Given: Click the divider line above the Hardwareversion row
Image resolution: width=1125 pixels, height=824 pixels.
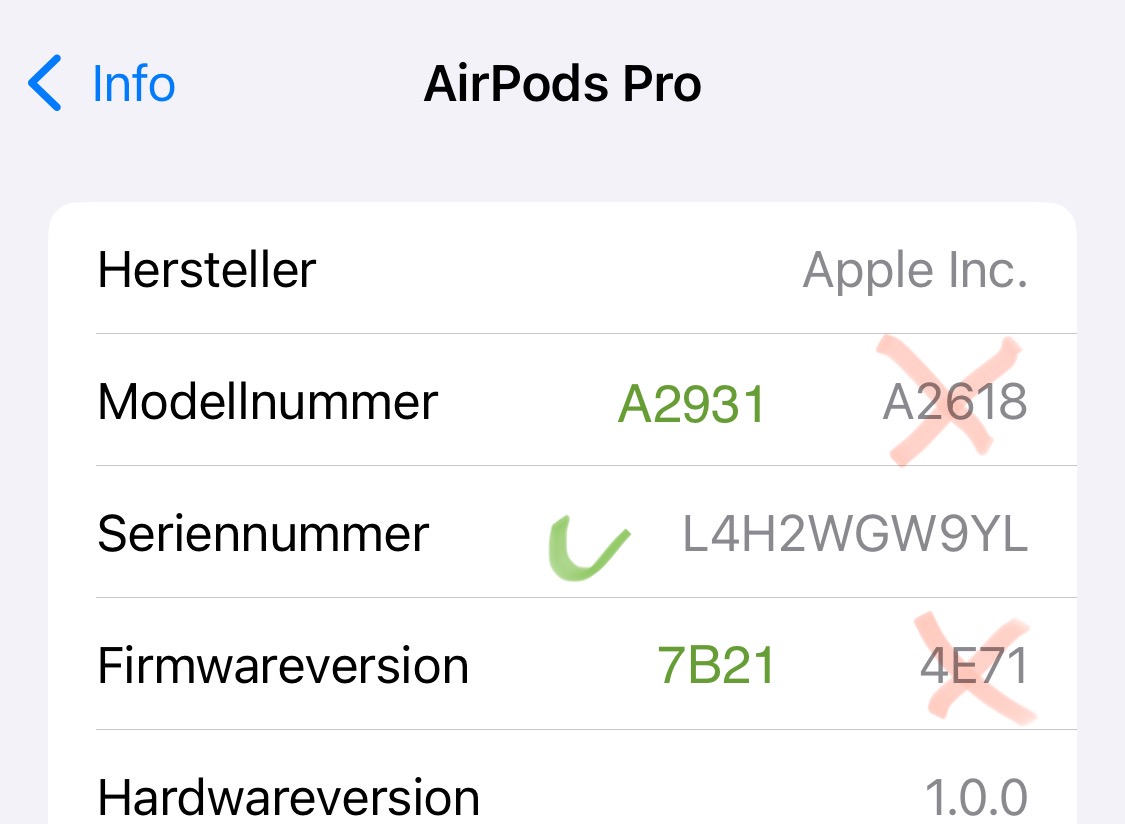Looking at the screenshot, I should pyautogui.click(x=586, y=730).
